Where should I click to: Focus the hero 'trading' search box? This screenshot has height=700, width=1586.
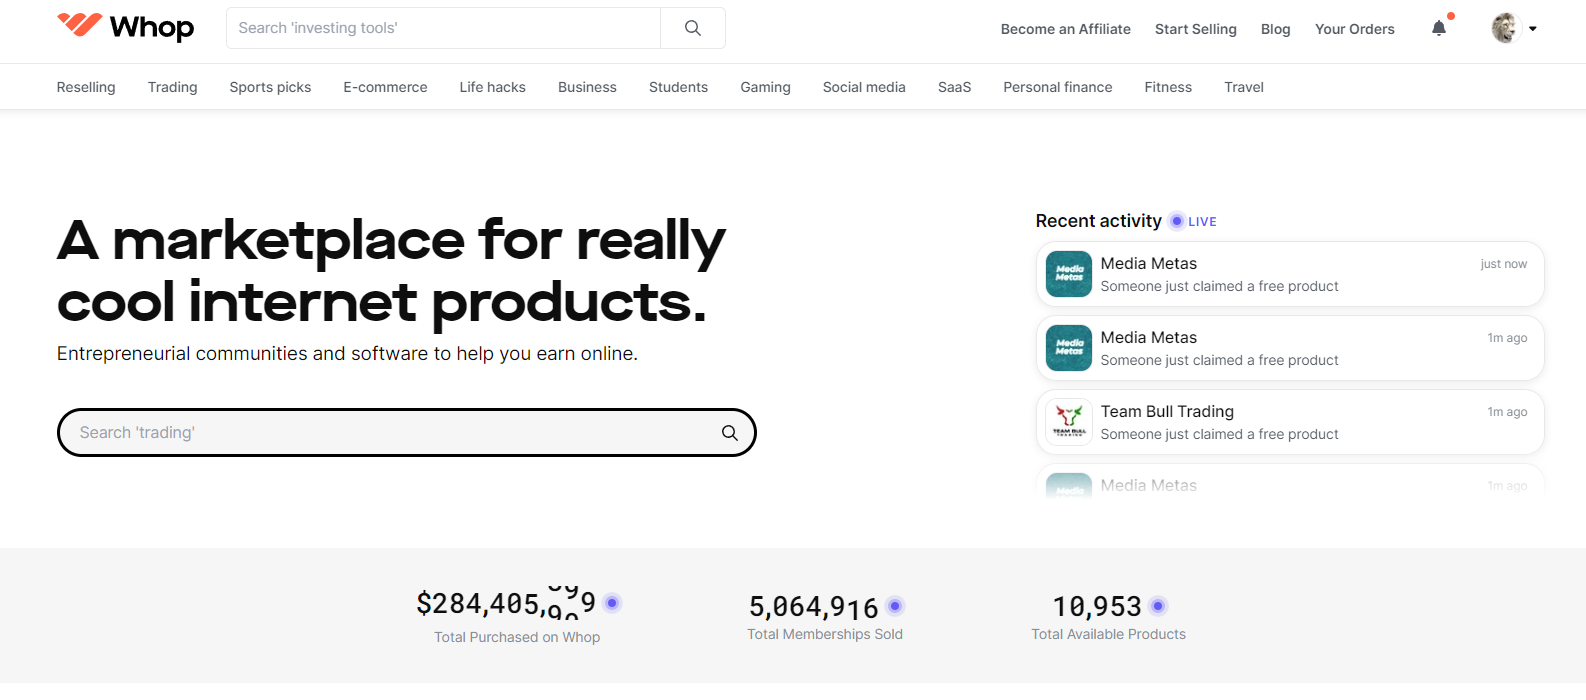(406, 433)
